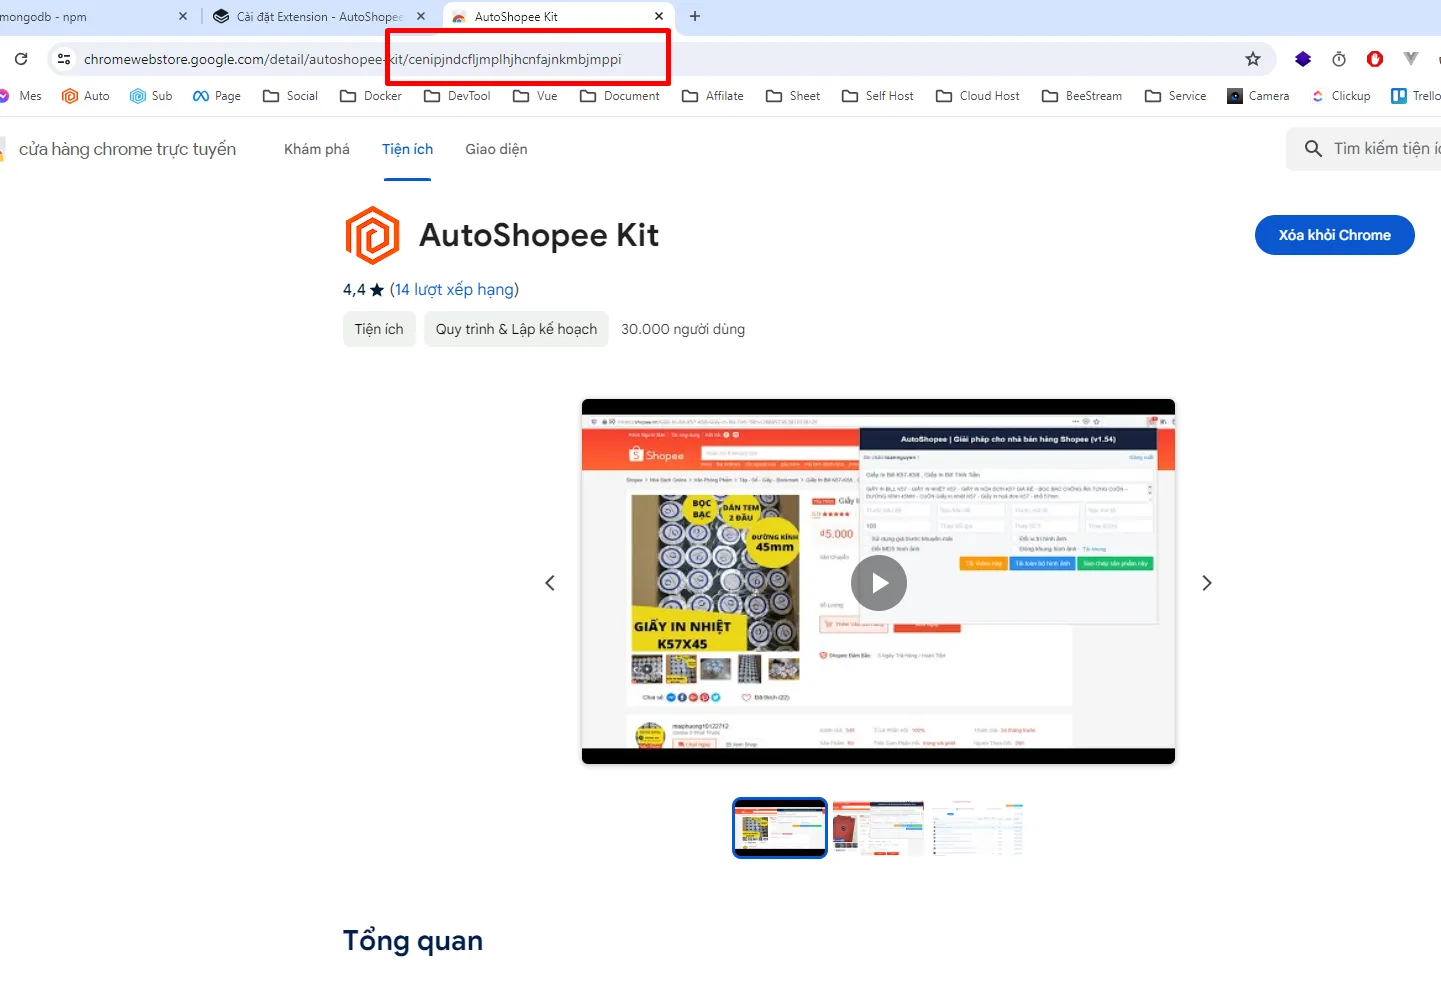1441x997 pixels.
Task: Select the second preview thumbnail
Action: 879,828
